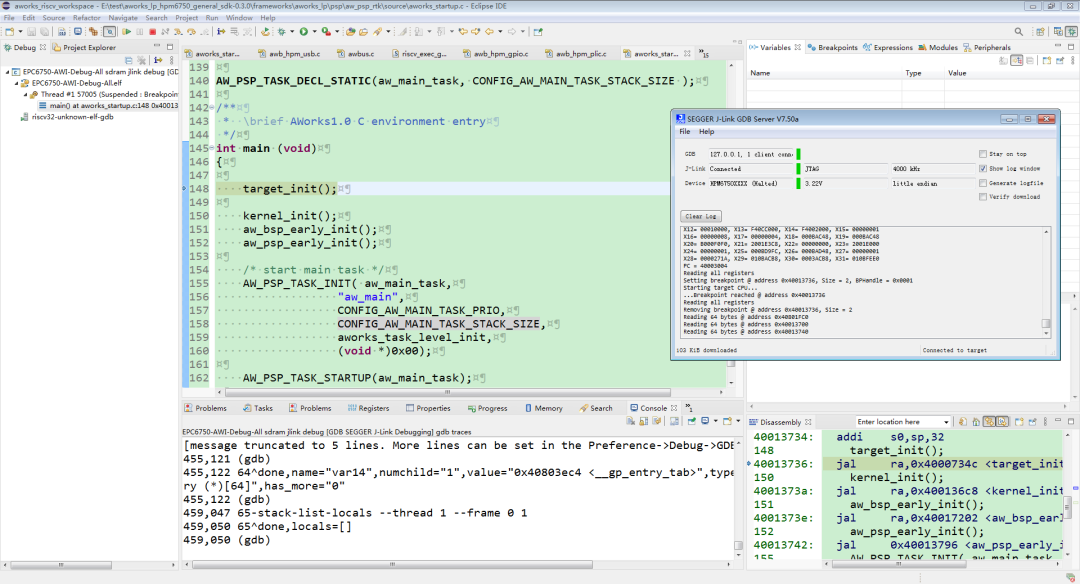Uncheck Show log window option
This screenshot has width=1080, height=584.
pos(984,169)
